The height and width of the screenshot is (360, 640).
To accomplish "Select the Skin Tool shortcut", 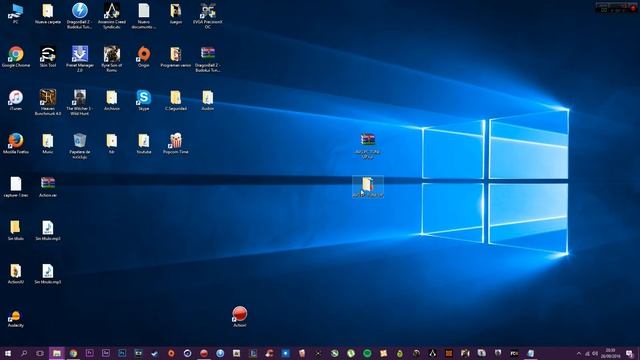I will (x=48, y=57).
